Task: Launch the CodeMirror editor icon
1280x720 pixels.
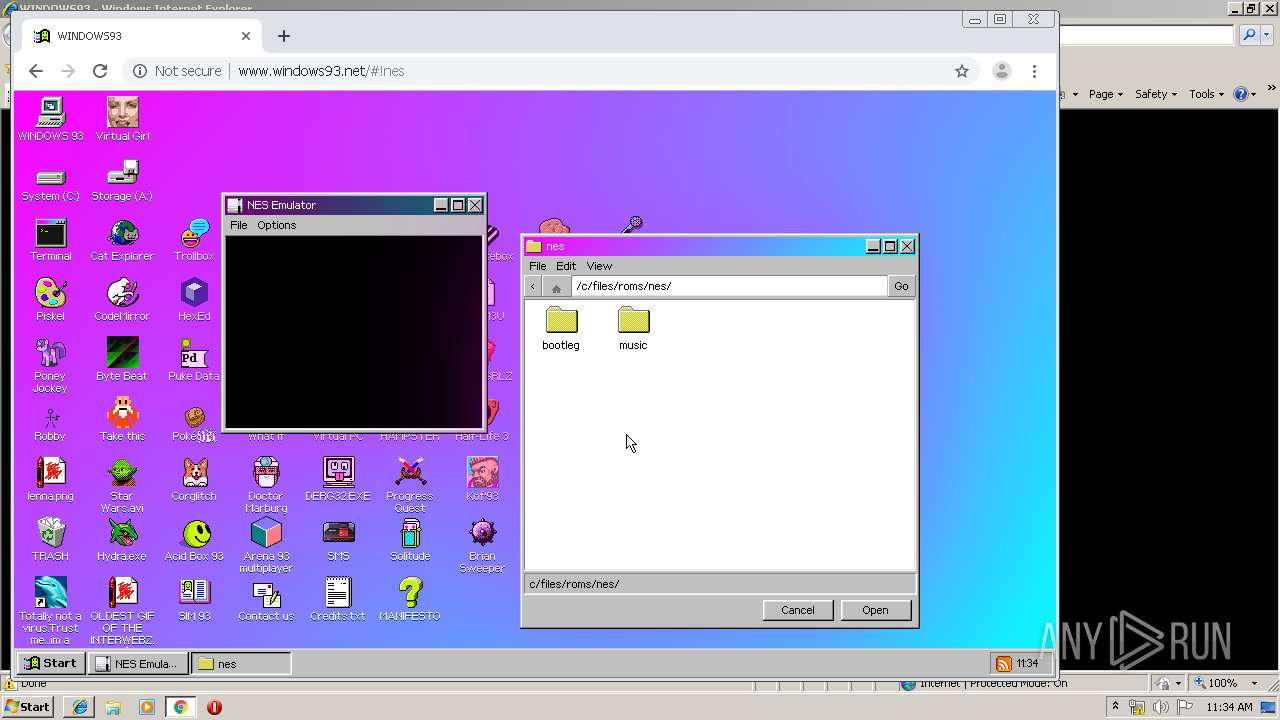Action: (122, 299)
